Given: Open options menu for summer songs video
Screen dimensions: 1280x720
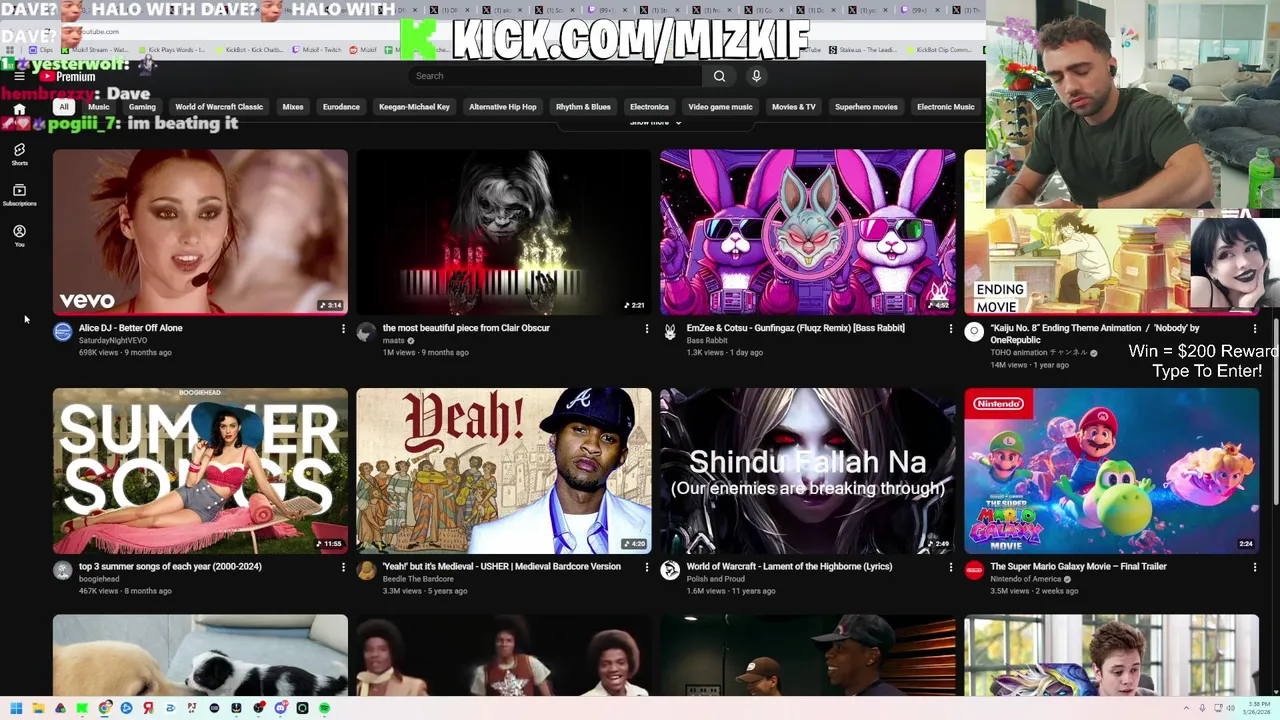Looking at the screenshot, I should [343, 567].
